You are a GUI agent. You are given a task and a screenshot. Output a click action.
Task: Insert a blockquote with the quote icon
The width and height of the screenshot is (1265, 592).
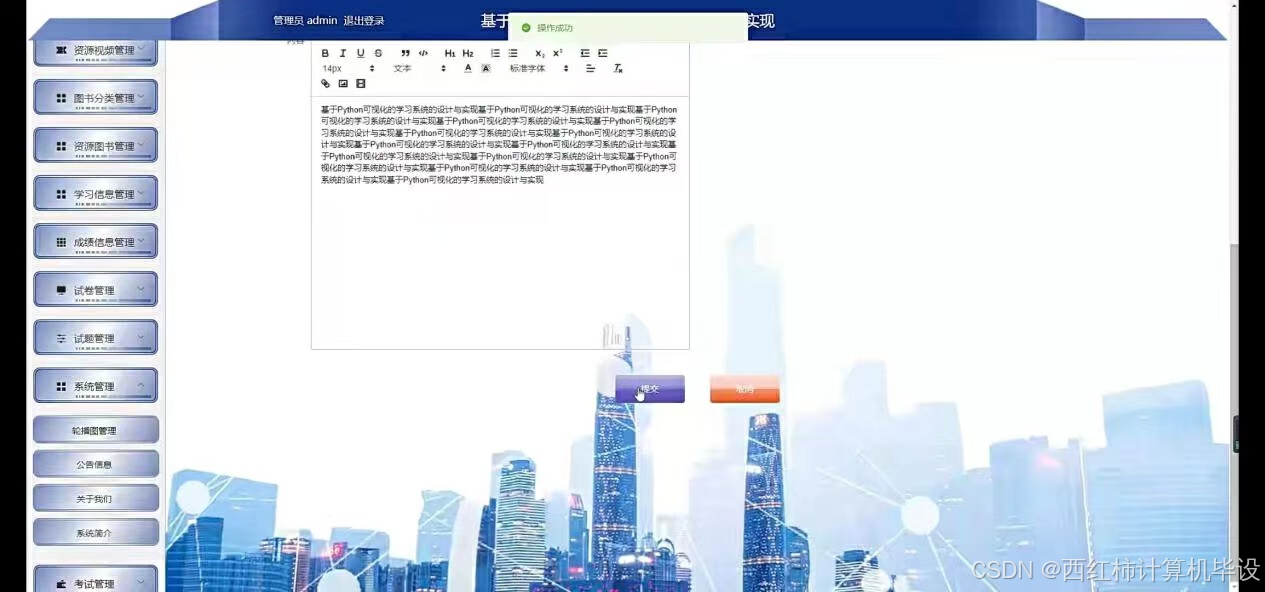[x=405, y=53]
